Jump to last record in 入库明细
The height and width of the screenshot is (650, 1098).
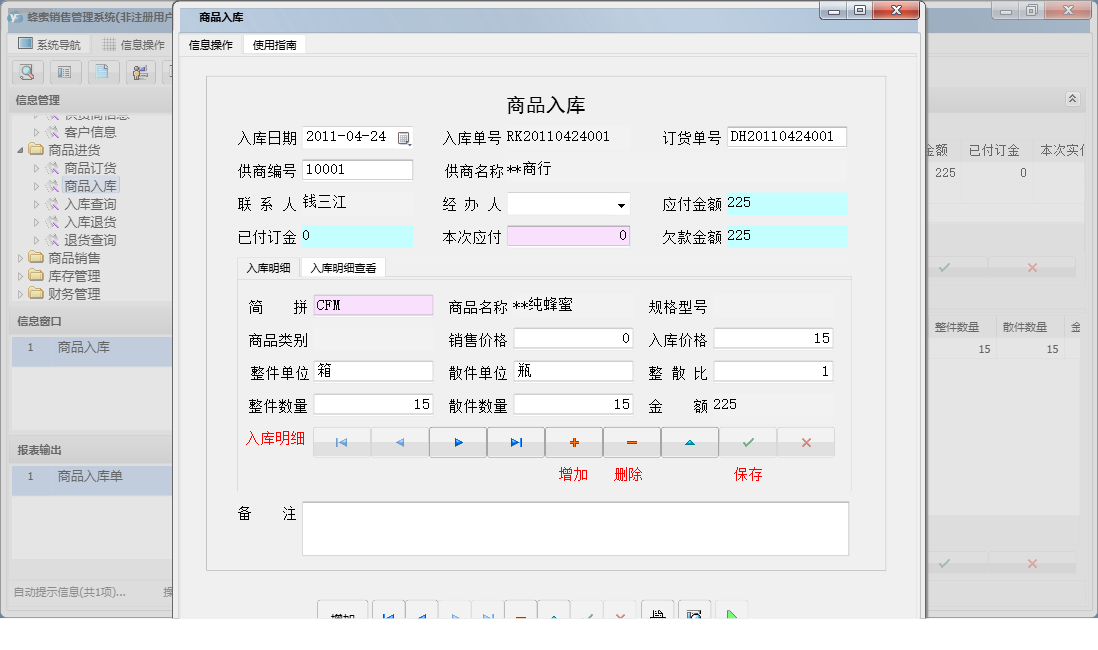[515, 441]
